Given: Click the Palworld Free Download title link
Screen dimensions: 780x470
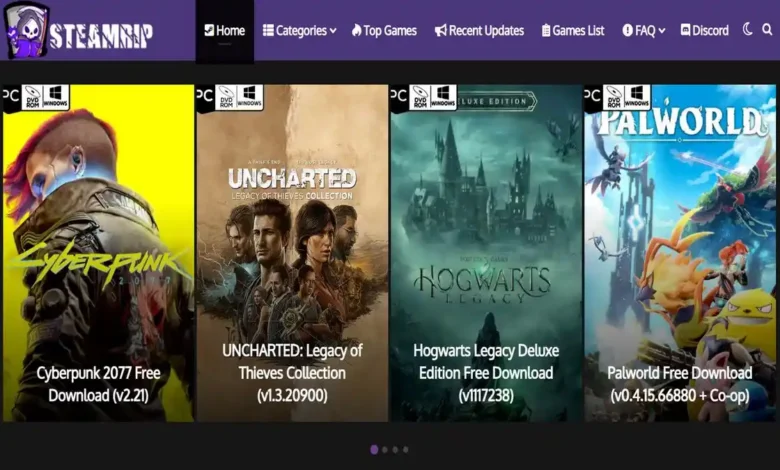Looking at the screenshot, I should (680, 384).
